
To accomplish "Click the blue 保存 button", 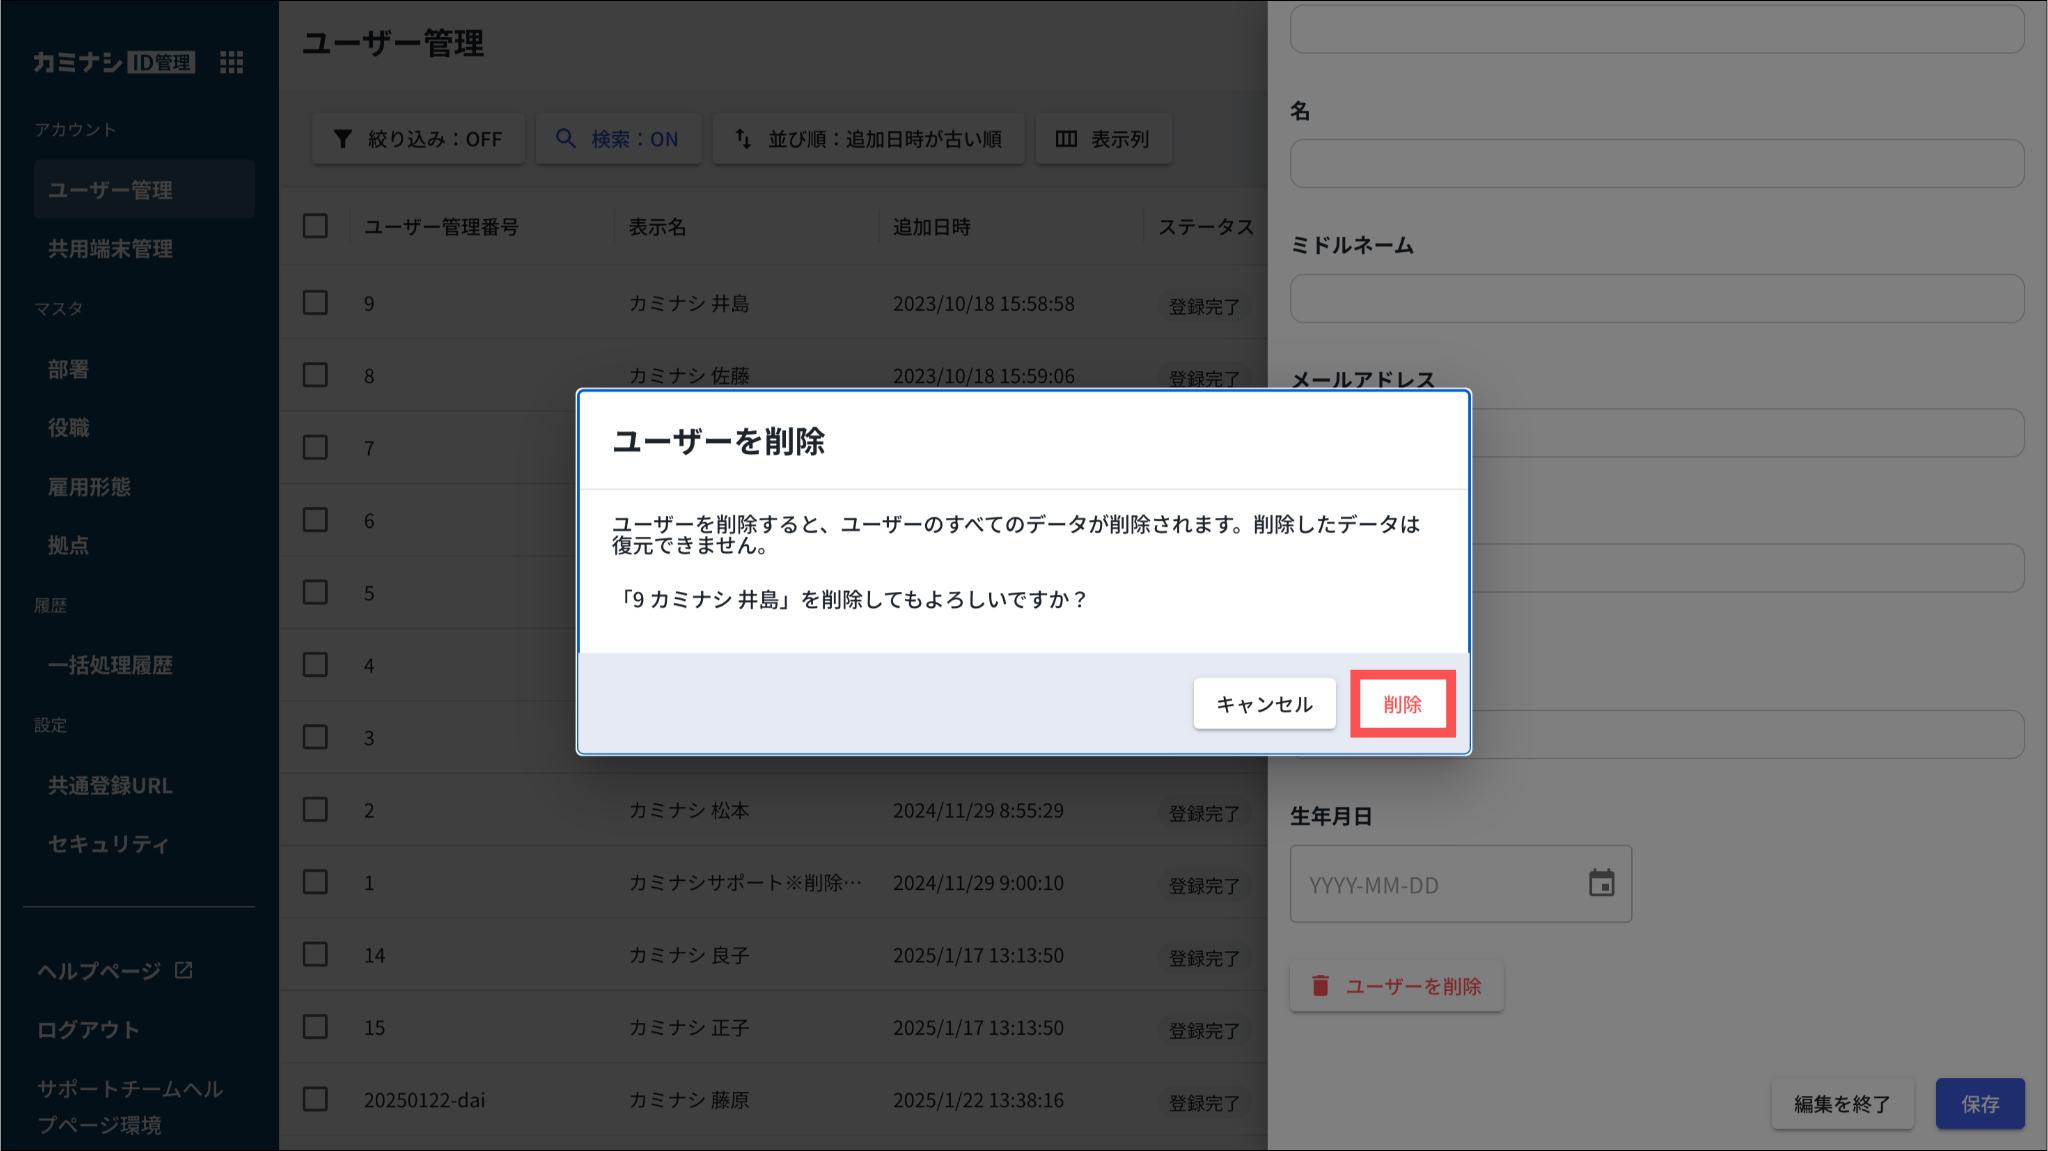I will pyautogui.click(x=1979, y=1103).
